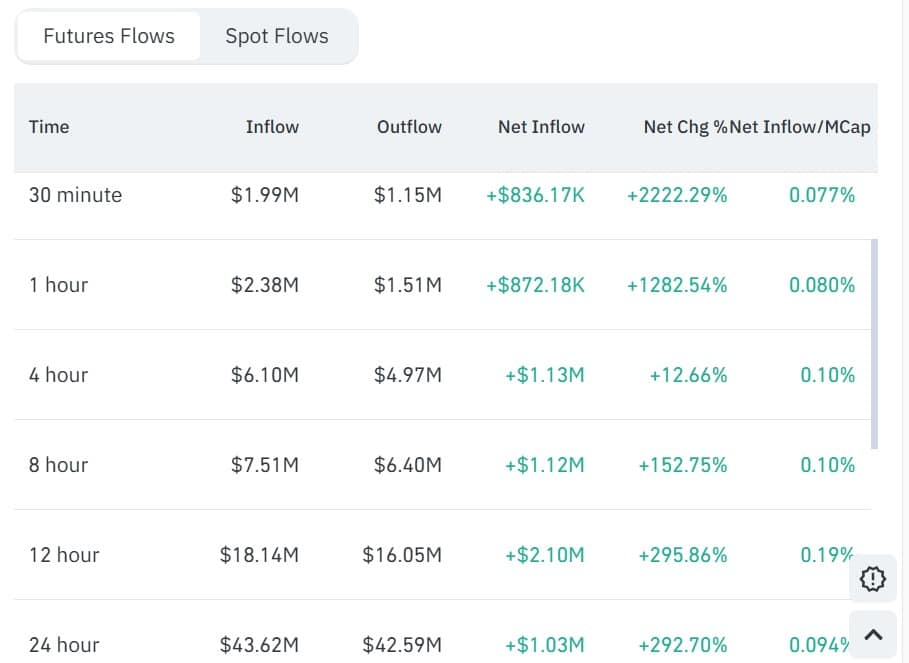Select the Futures Flows tab
The height and width of the screenshot is (663, 909).
(109, 37)
